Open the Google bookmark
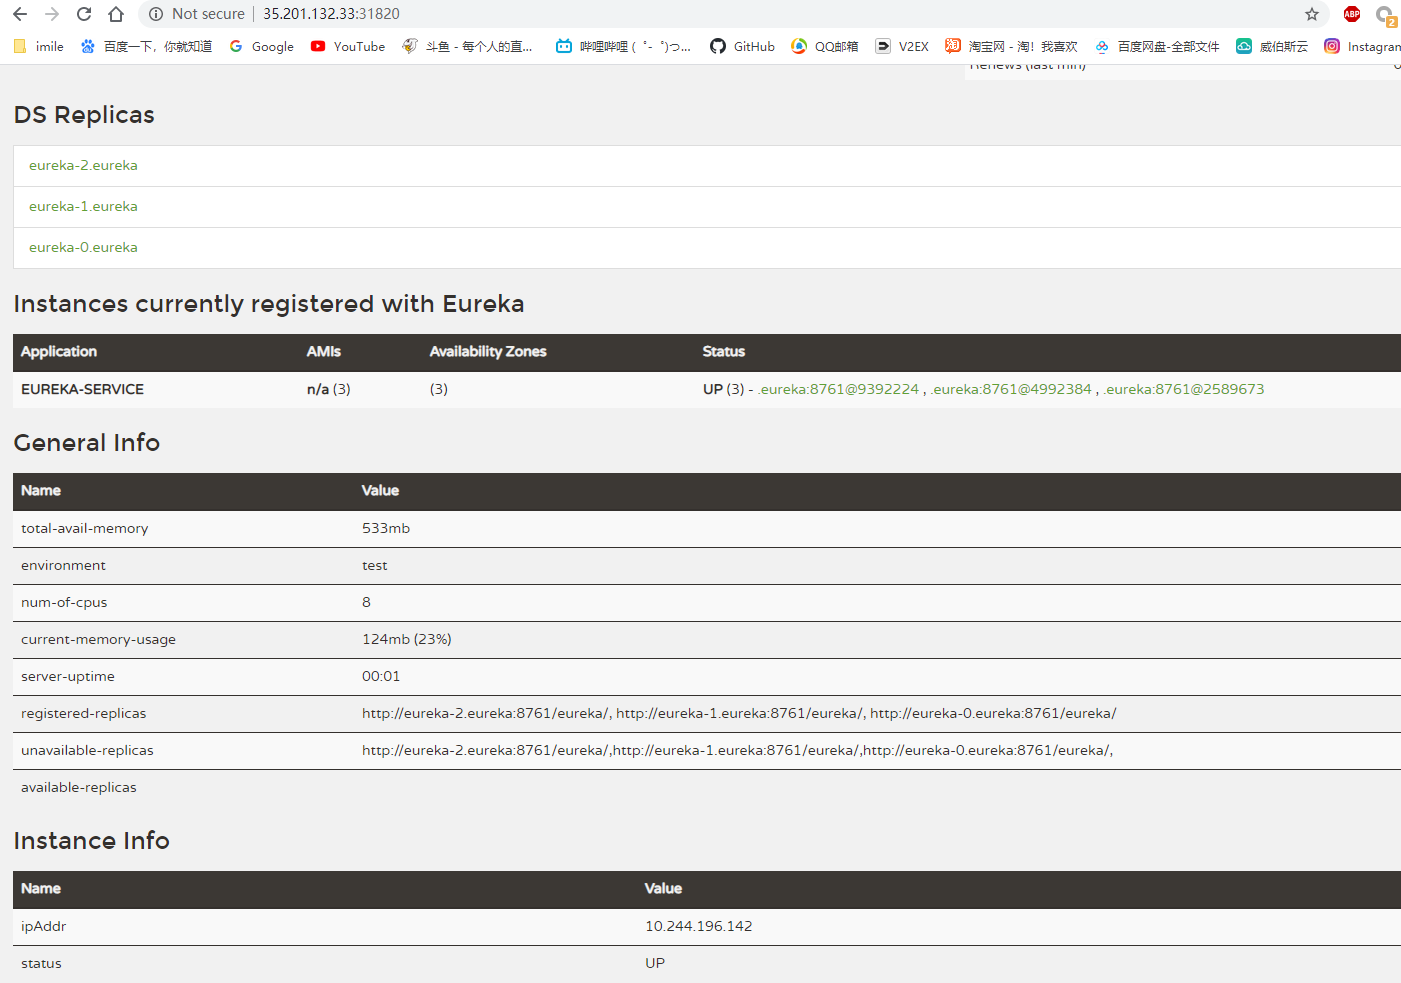1401x983 pixels. [262, 46]
